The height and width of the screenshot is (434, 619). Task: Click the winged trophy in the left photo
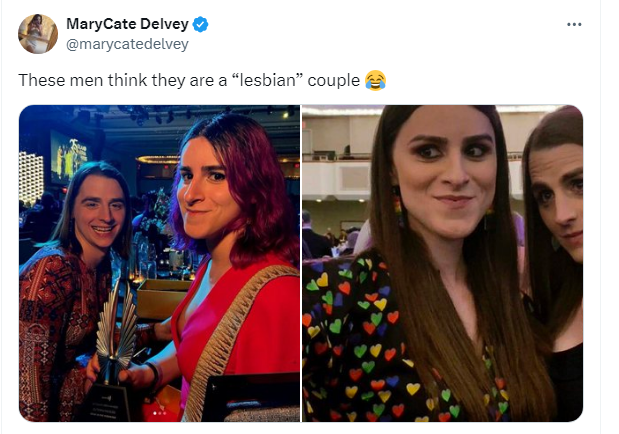(116, 334)
